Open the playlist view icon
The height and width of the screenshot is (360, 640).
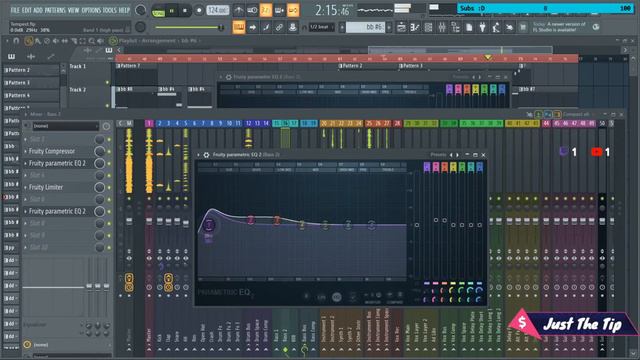[x=401, y=27]
